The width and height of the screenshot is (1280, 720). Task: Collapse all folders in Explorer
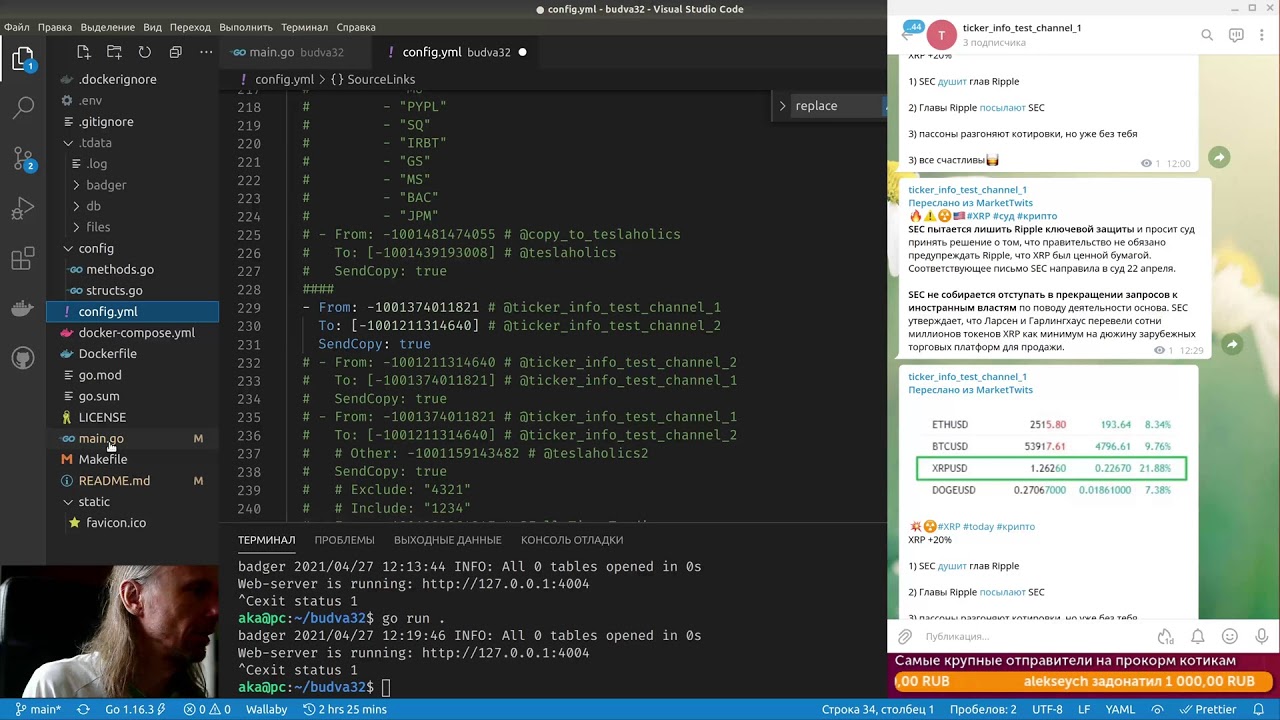click(175, 52)
